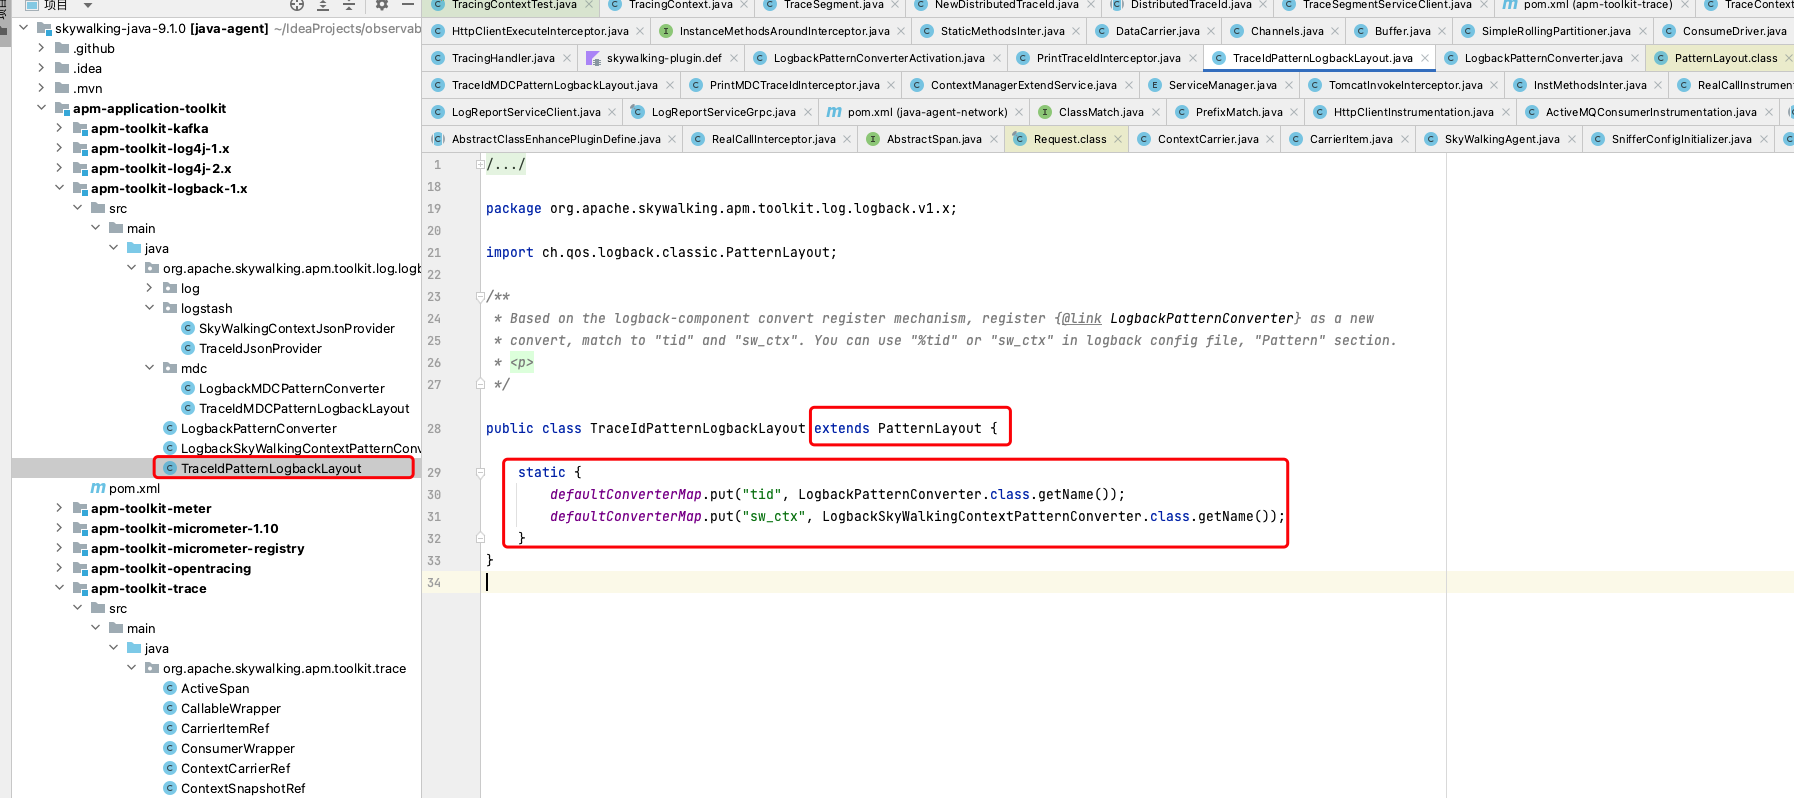Switch to the LogbackPatternConverter.java tab

pos(1542,58)
